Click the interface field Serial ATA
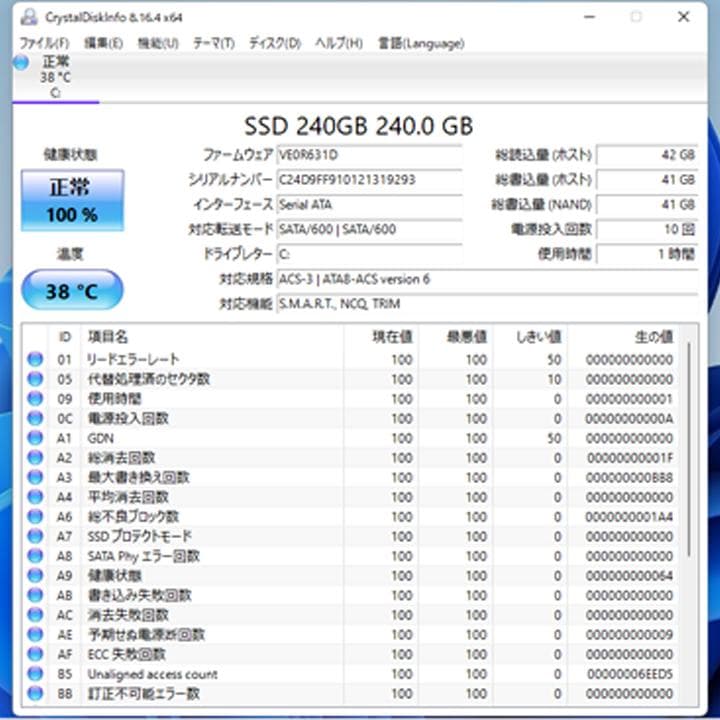 pos(369,204)
